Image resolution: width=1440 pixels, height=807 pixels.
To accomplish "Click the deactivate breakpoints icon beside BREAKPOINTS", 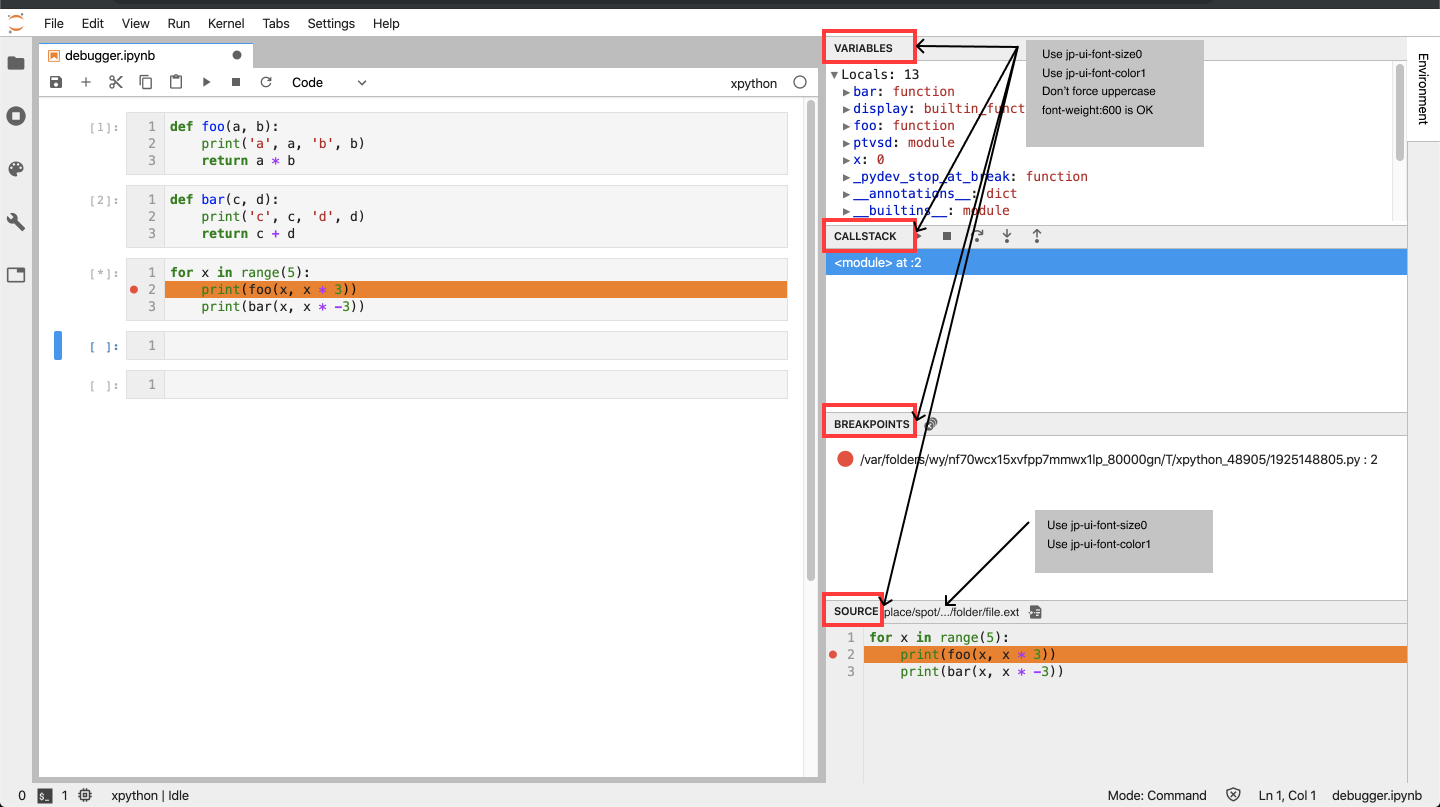I will tap(928, 422).
